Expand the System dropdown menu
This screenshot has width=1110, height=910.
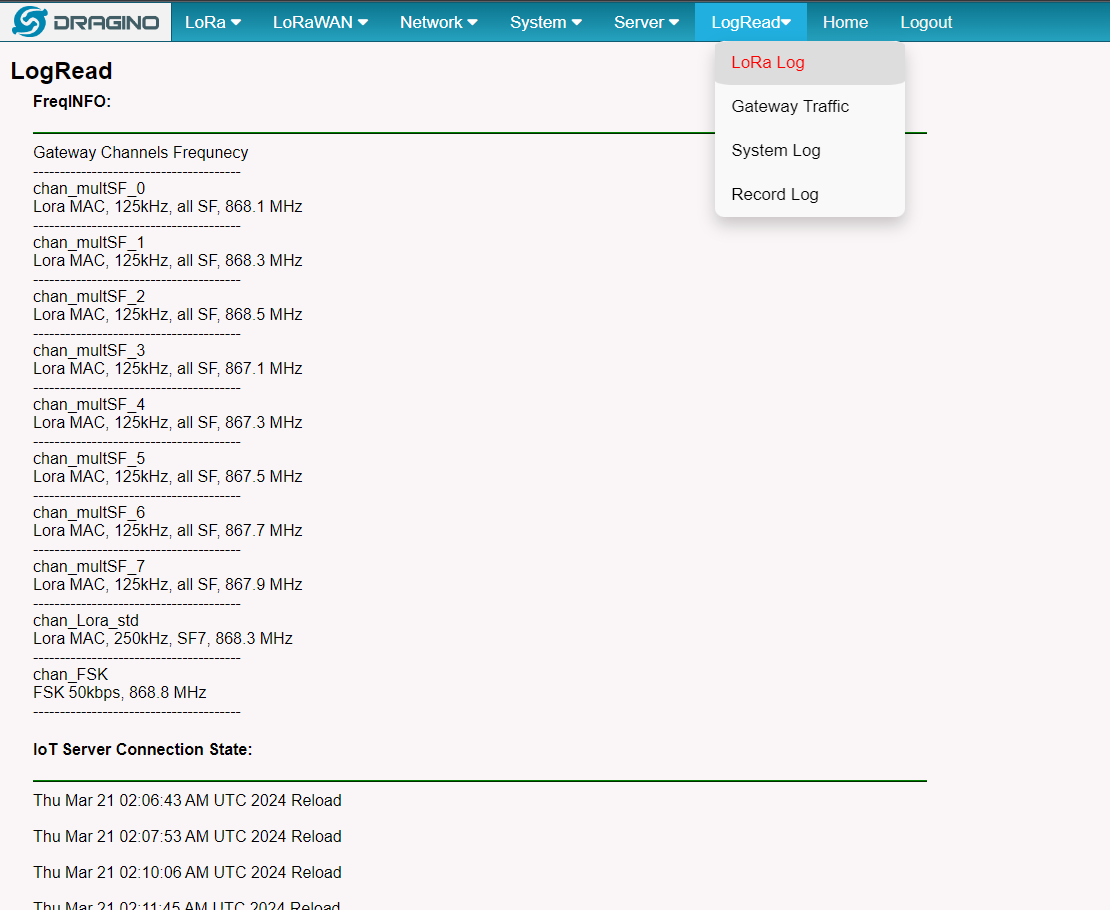pyautogui.click(x=546, y=22)
